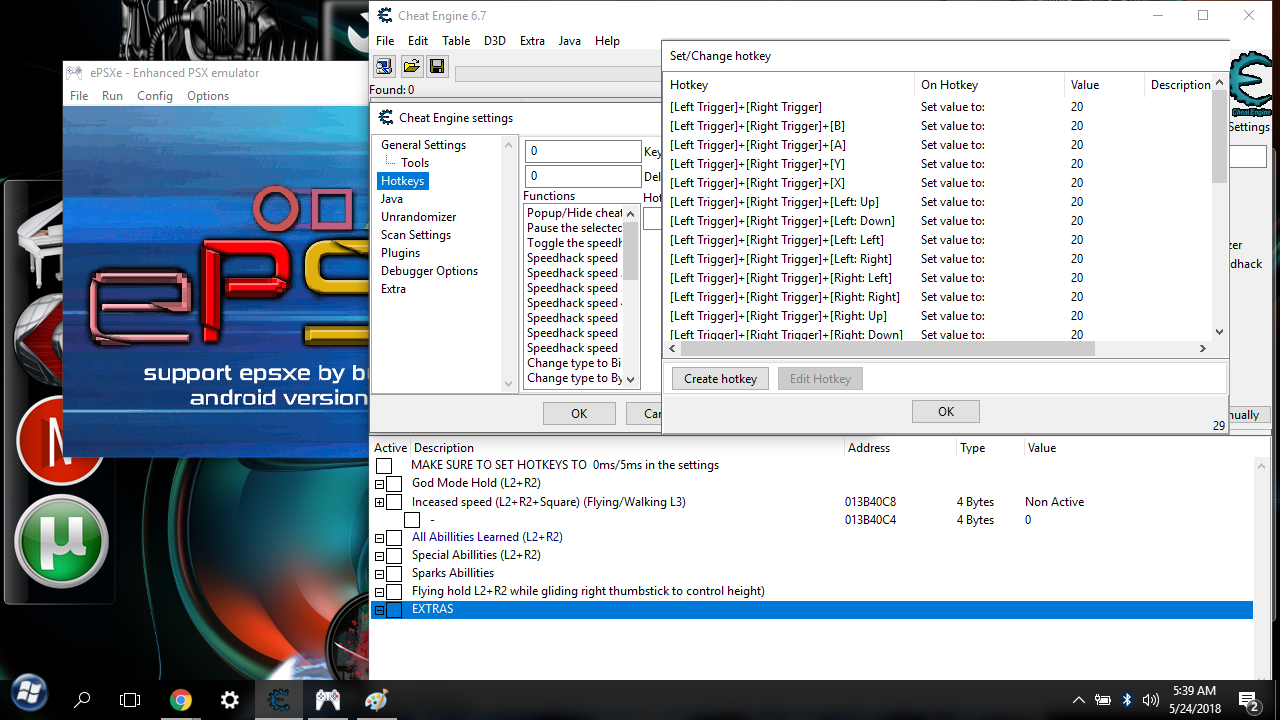Open the D3D menu in Cheat Engine
The height and width of the screenshot is (720, 1282).
coord(494,41)
